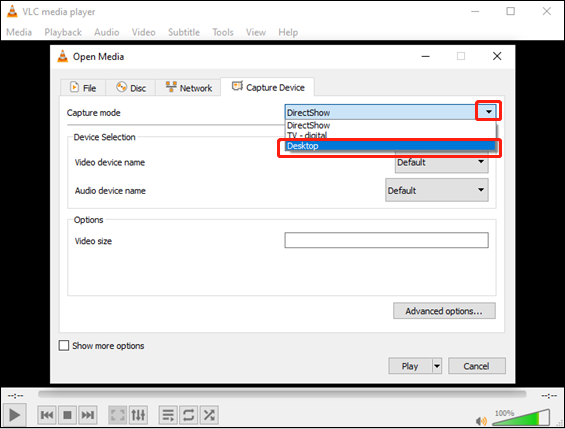Choose TV - digital capture mode option
The image size is (565, 429).
(390, 135)
